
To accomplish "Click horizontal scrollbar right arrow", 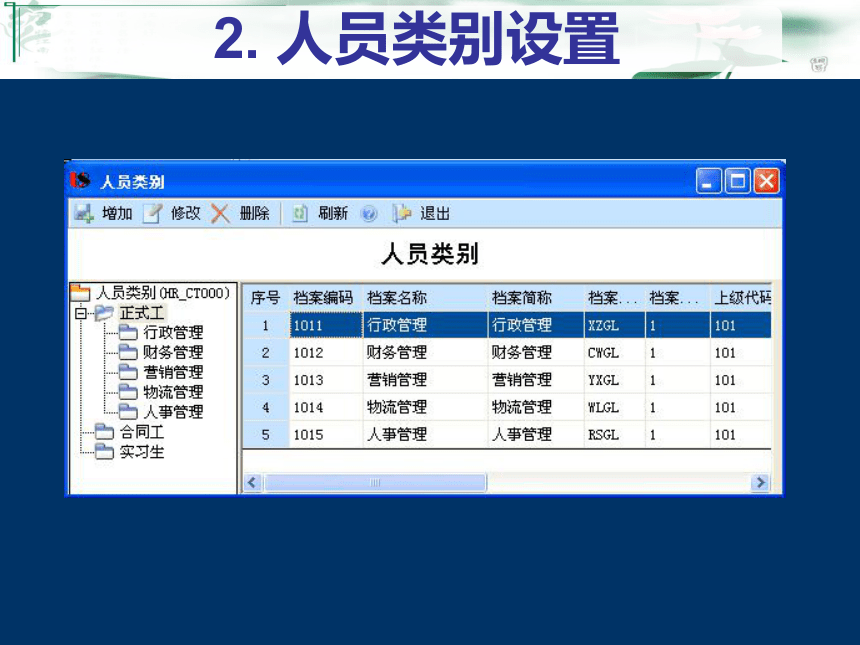I will 760,483.
